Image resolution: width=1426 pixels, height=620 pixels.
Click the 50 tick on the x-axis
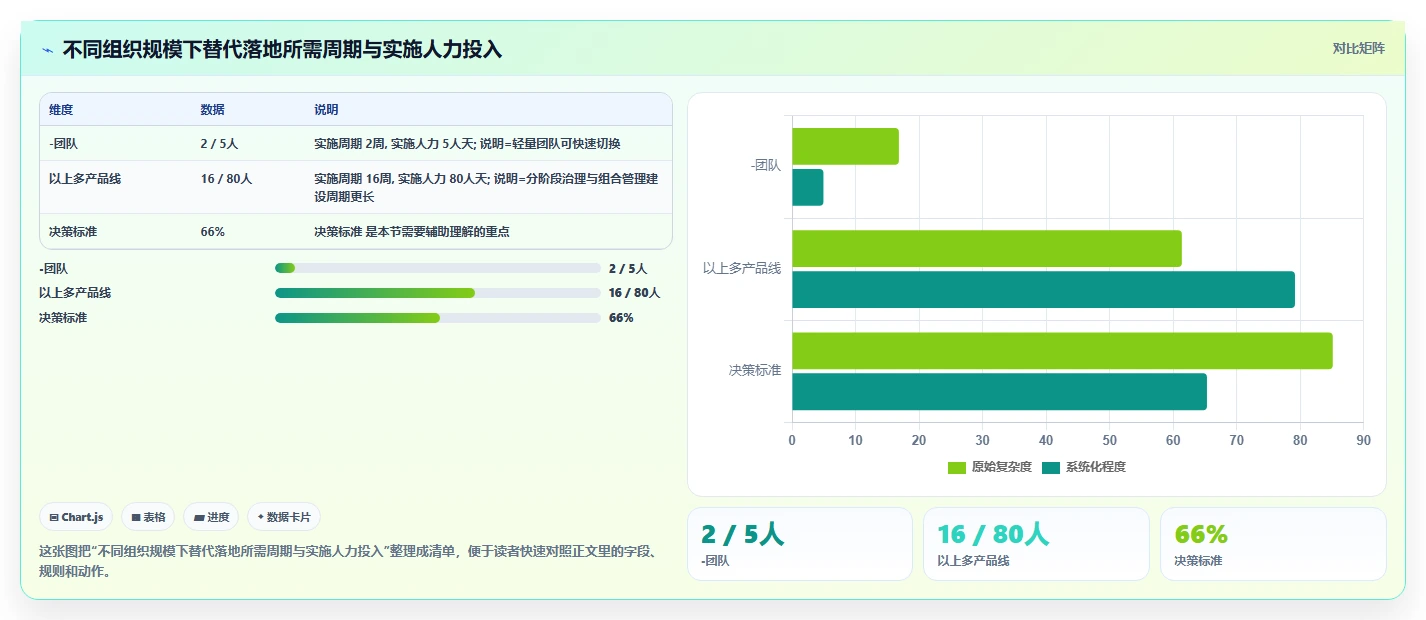[x=1109, y=440]
